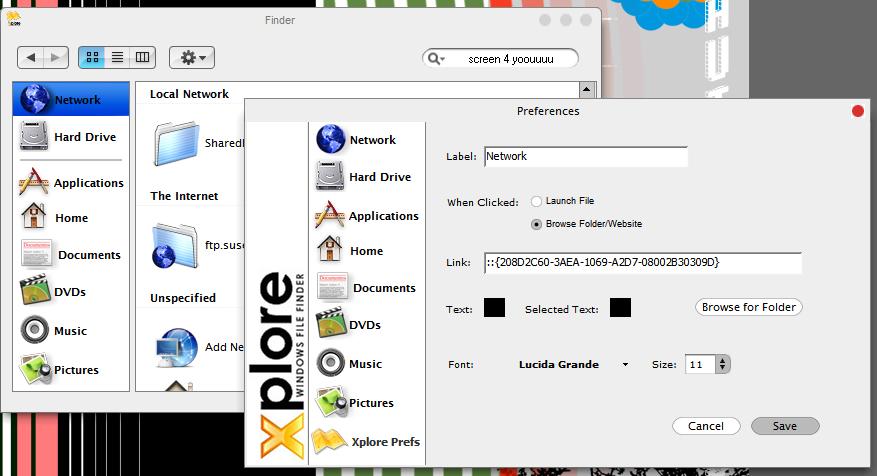Click the back arrow in Finder toolbar

point(31,57)
